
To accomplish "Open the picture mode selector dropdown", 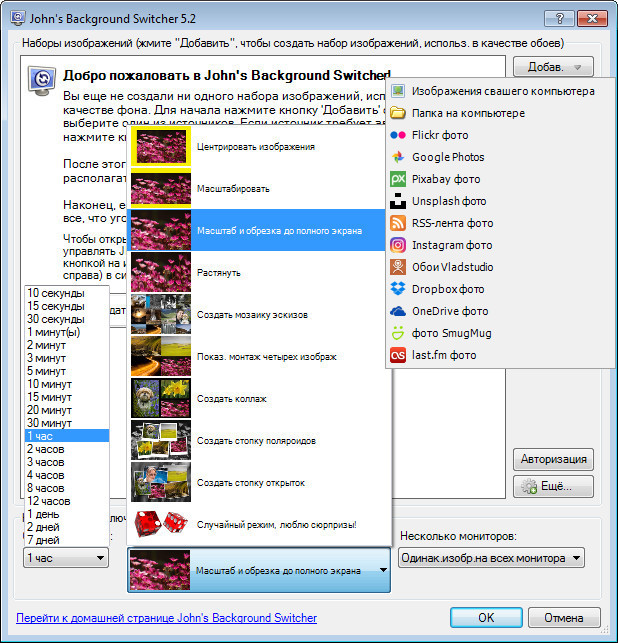I will [259, 570].
